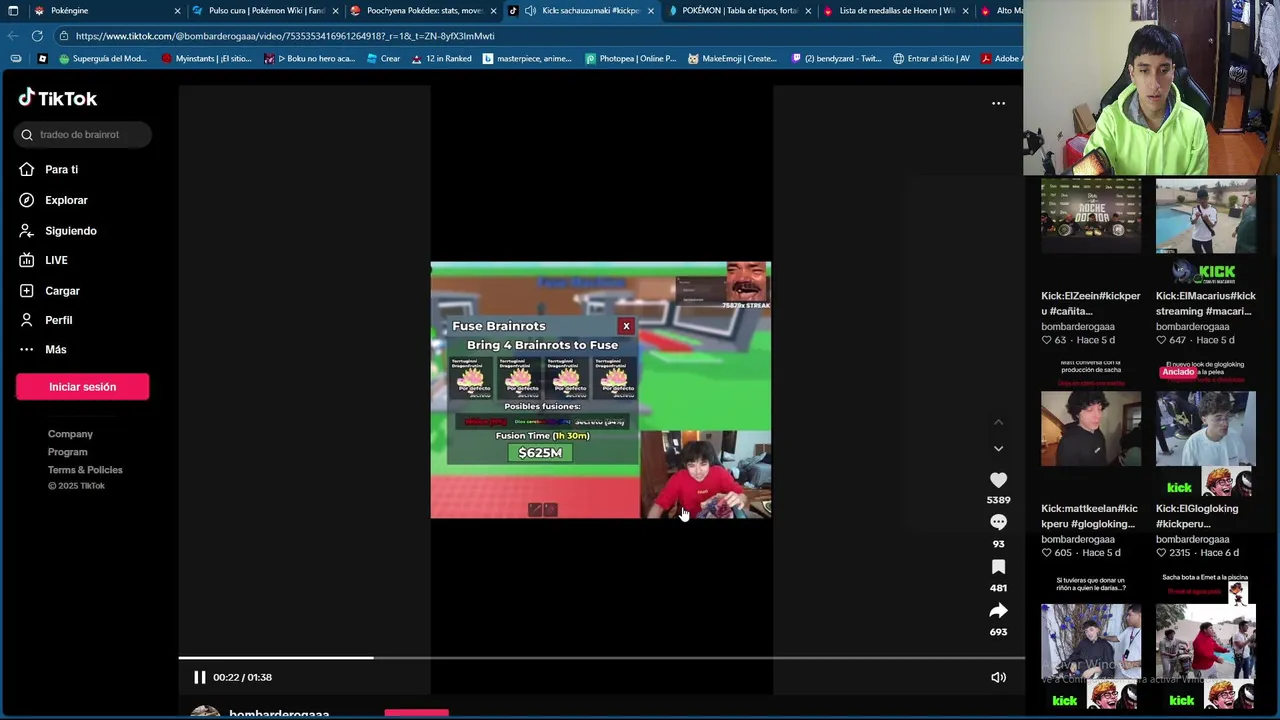Open the Kick:ElZeein video thumbnail

pos(1091,216)
